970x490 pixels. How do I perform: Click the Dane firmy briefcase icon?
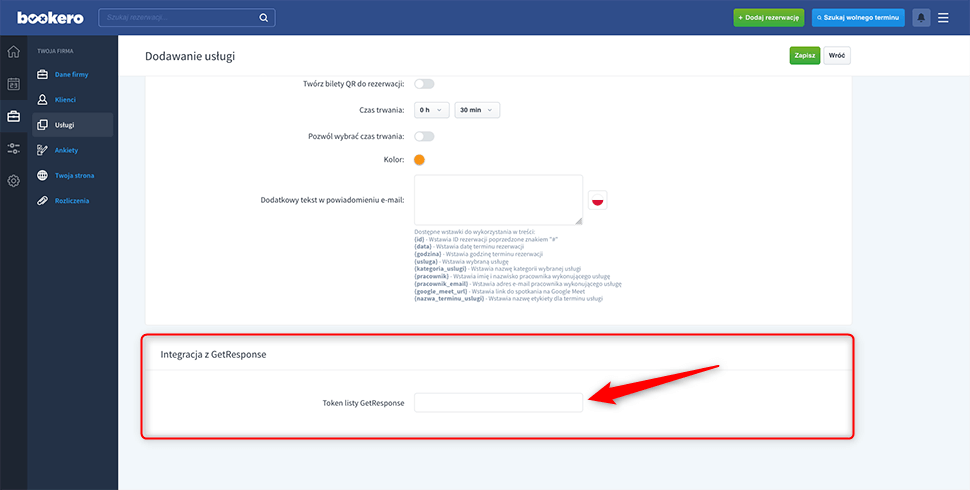pyautogui.click(x=43, y=74)
